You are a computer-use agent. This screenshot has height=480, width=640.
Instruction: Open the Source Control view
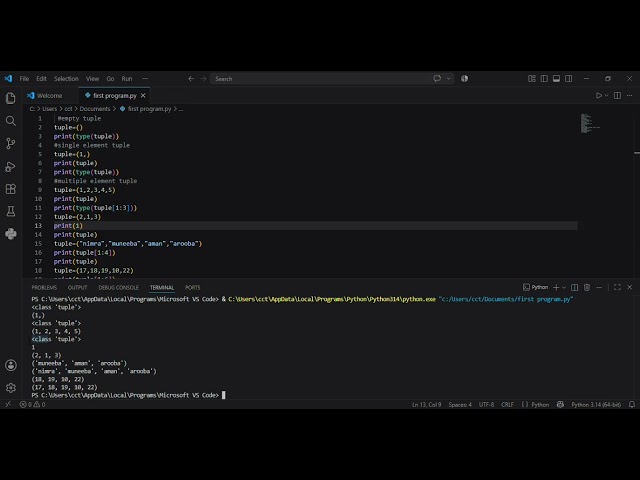point(11,143)
